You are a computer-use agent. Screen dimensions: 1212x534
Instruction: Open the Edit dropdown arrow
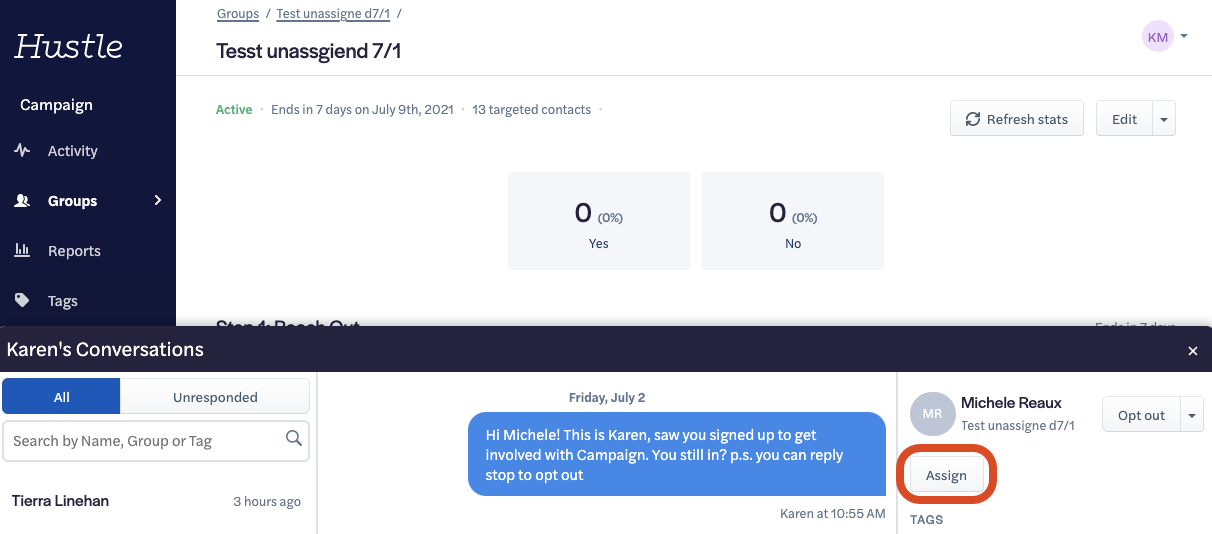1164,119
